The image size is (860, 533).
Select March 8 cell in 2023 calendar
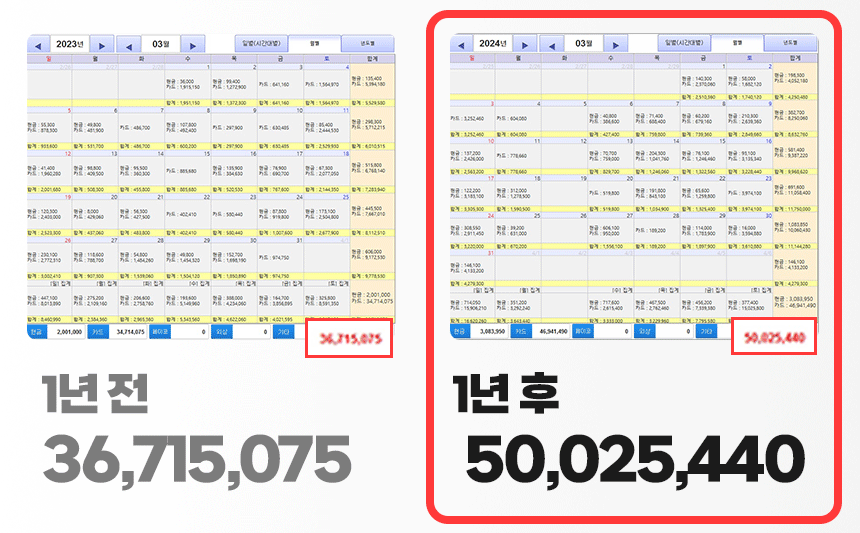point(188,126)
